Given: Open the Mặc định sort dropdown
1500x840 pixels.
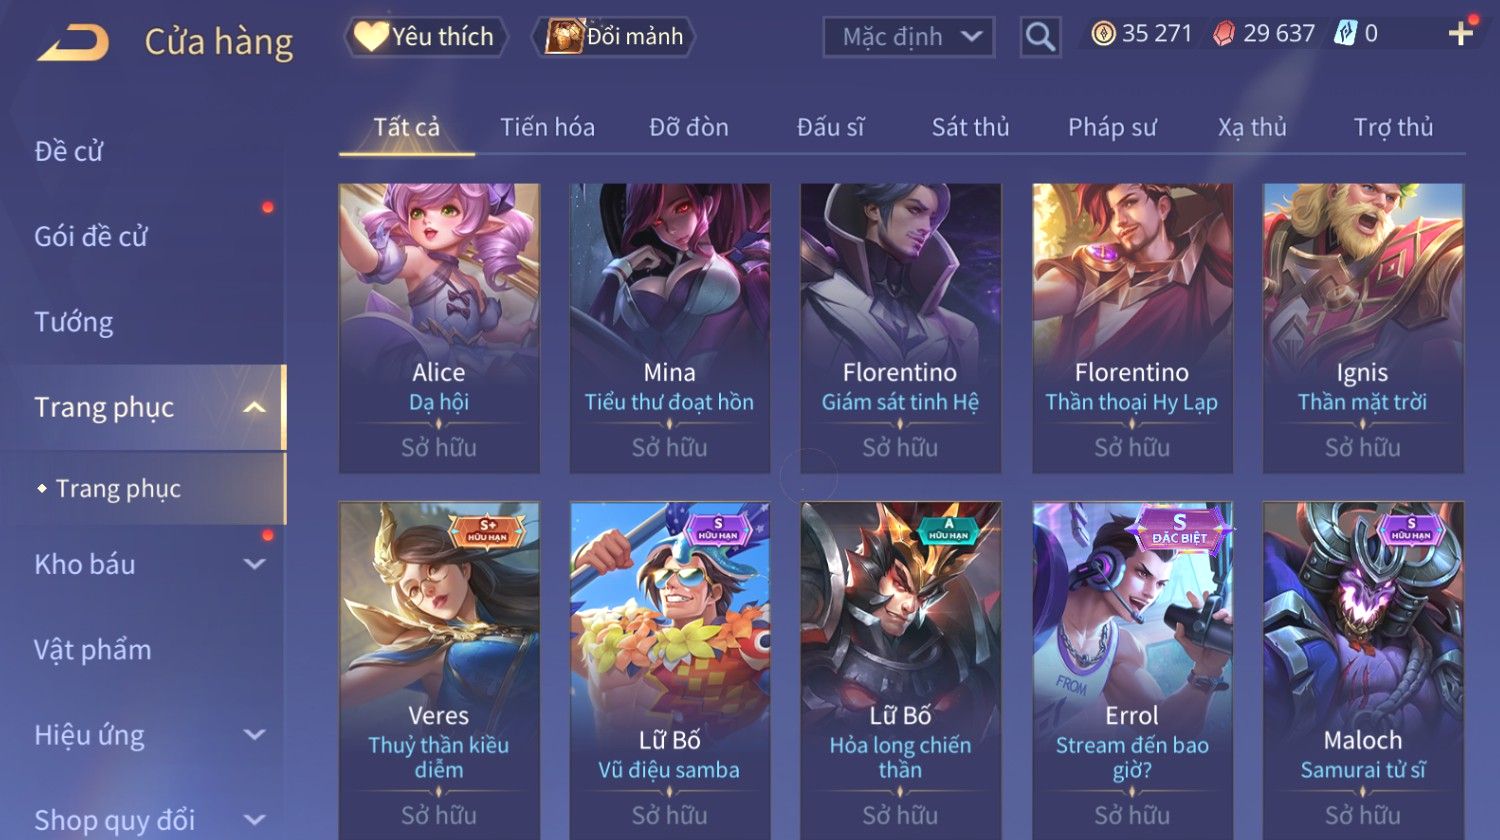Looking at the screenshot, I should click(x=908, y=37).
